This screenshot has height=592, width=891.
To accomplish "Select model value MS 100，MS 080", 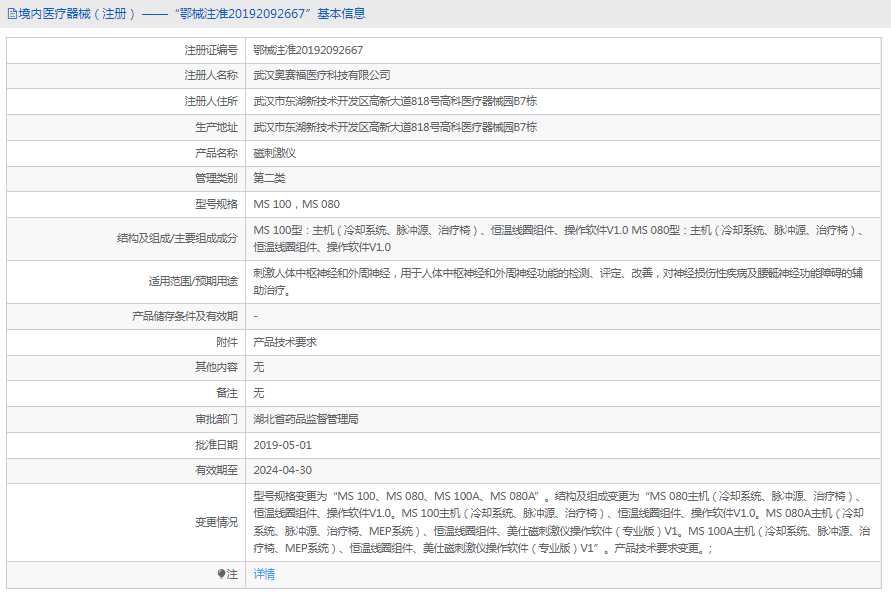I will 297,204.
